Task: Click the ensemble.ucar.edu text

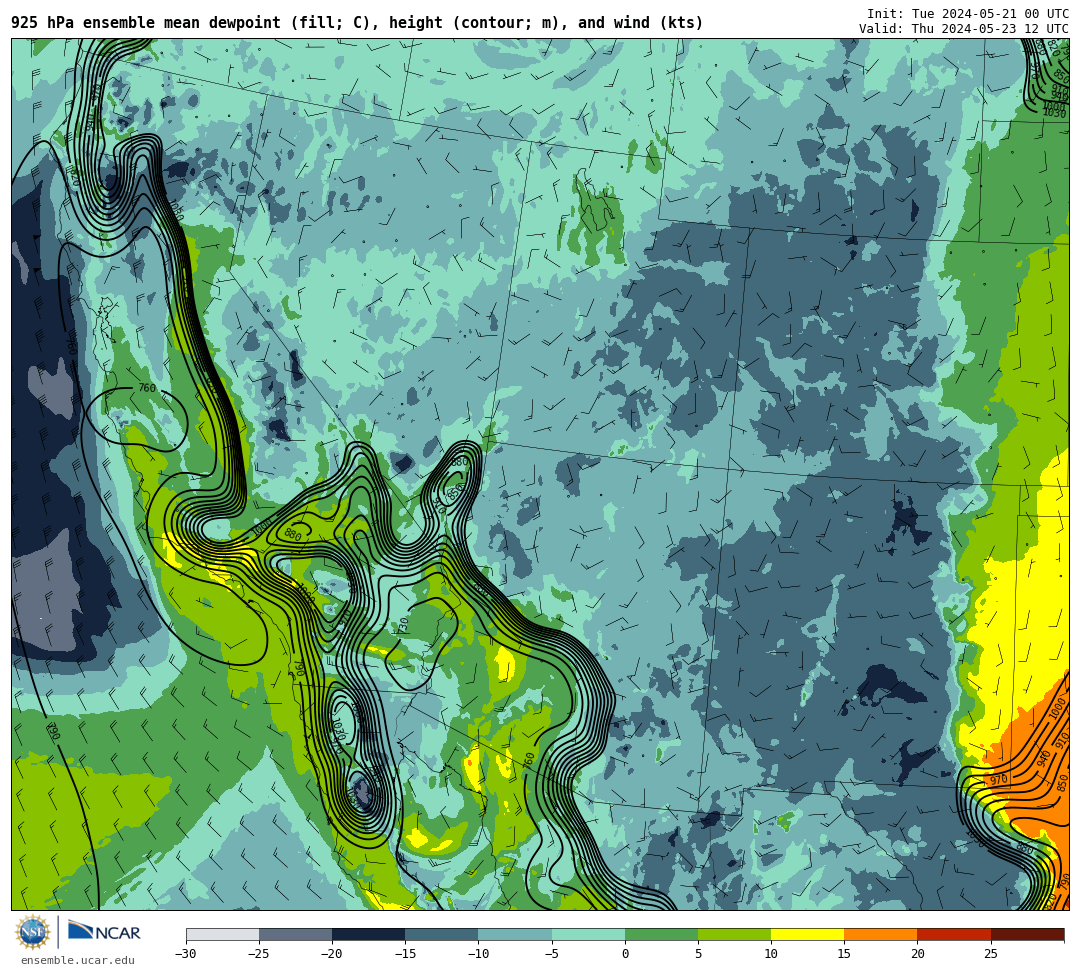Action: (77, 960)
